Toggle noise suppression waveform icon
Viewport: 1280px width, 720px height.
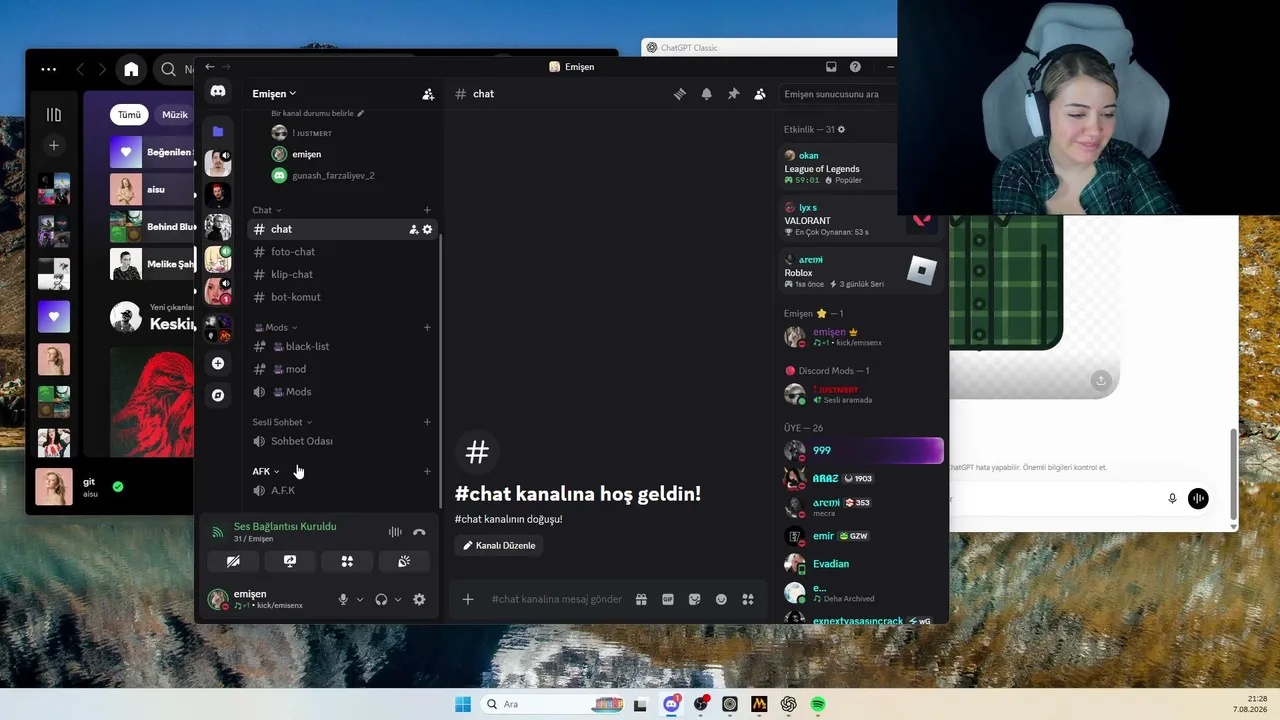[395, 532]
